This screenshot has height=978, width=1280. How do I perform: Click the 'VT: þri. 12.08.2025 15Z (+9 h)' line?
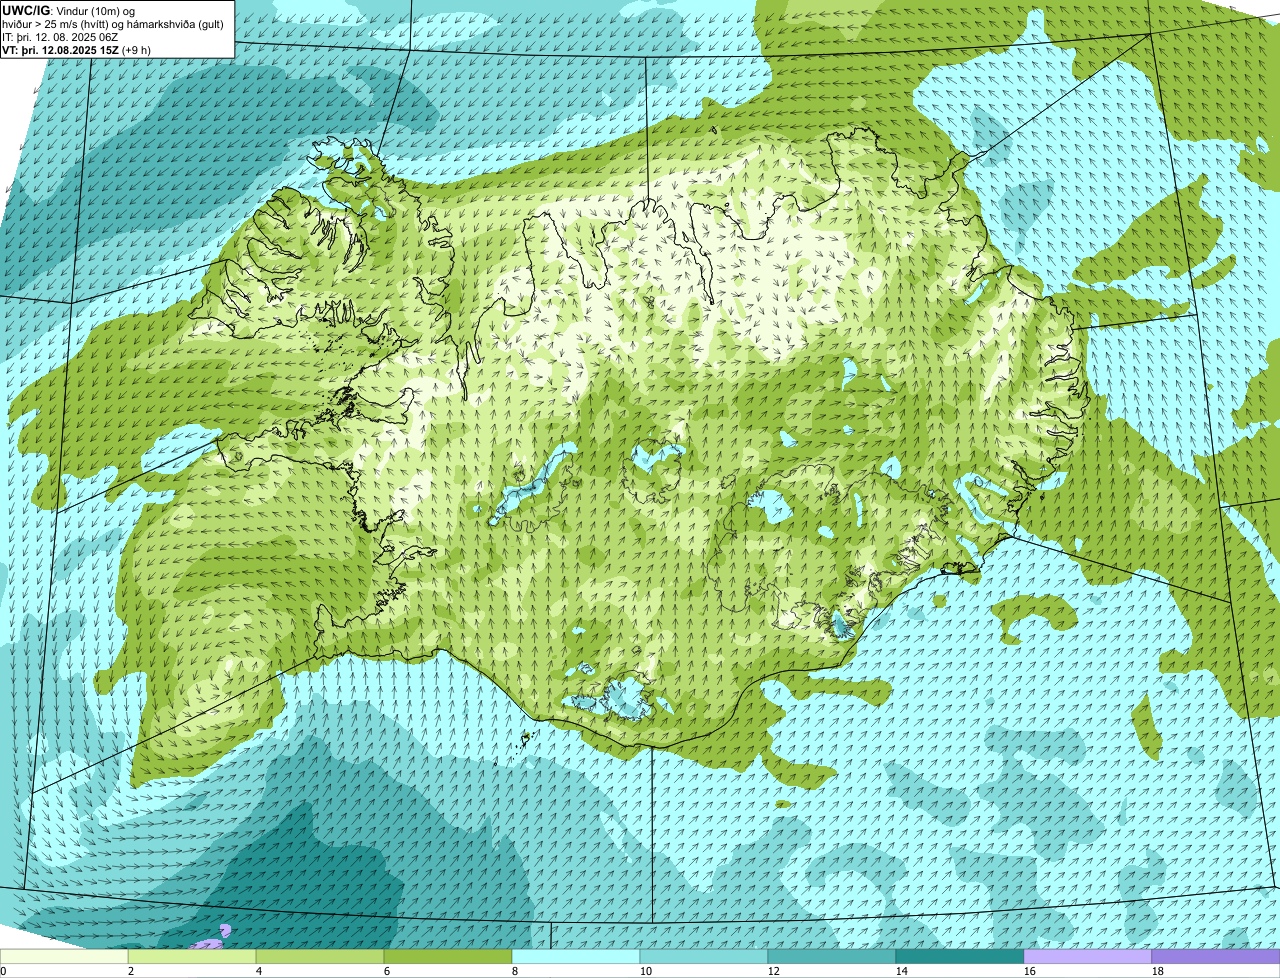[77, 50]
